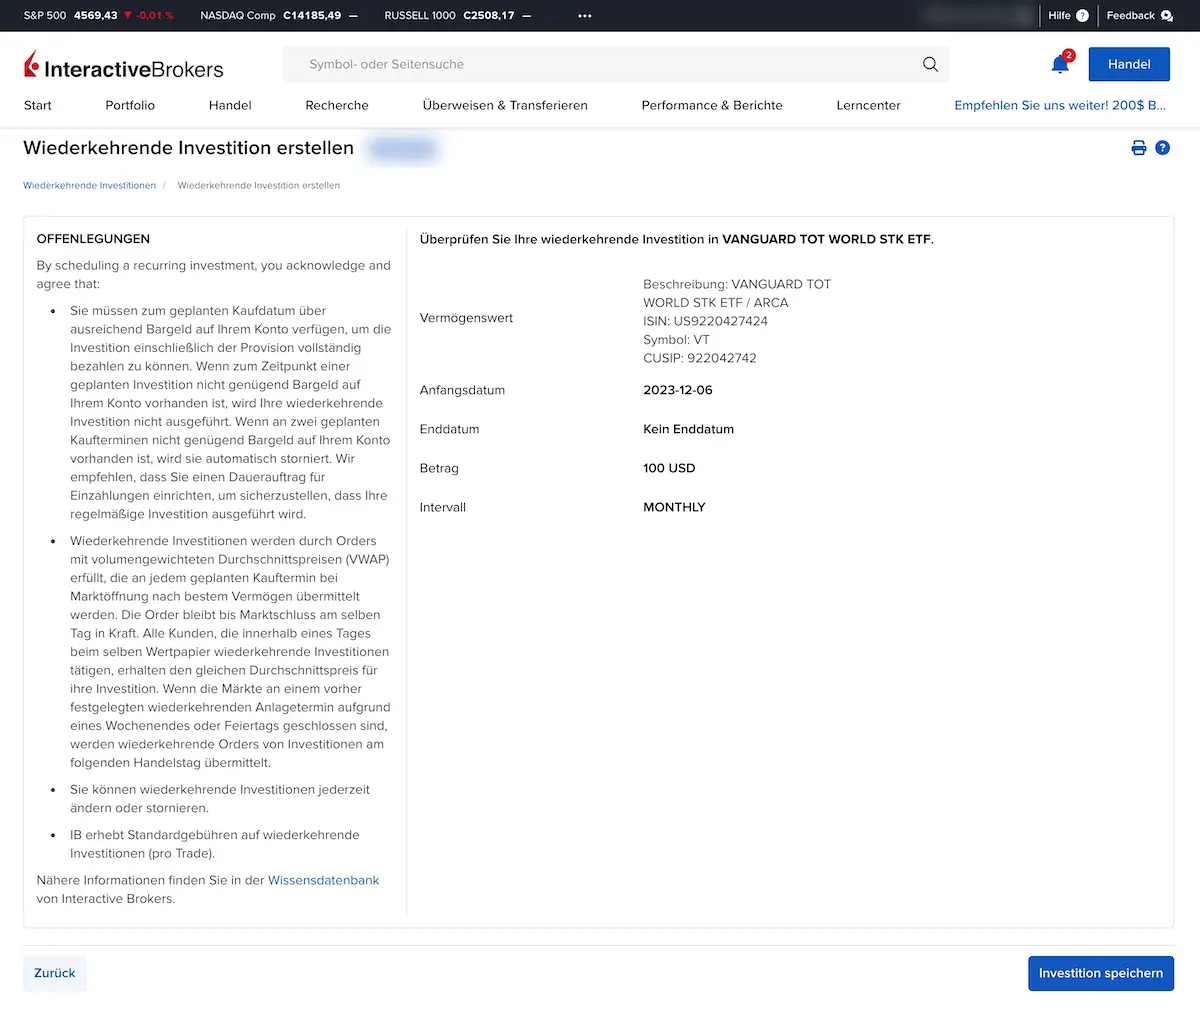
Task: Click the Interactive Brokers logo
Action: click(x=123, y=67)
